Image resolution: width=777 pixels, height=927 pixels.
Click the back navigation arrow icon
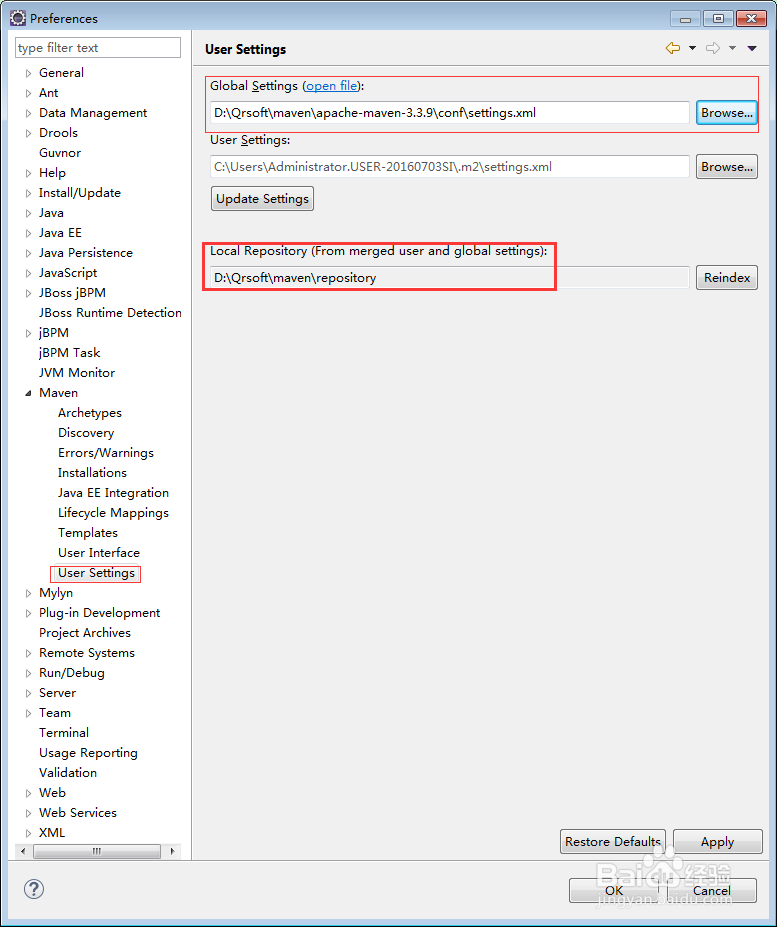pos(672,48)
